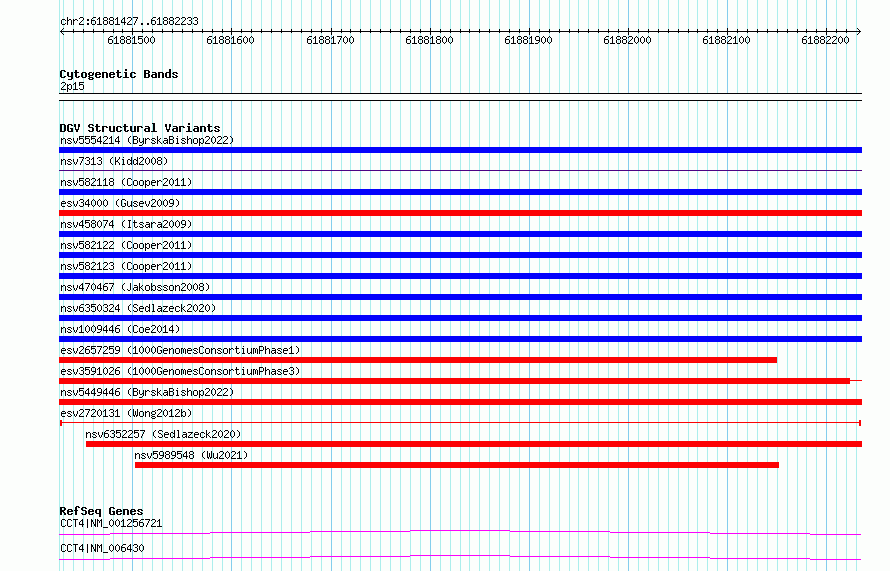The image size is (890, 571).
Task: Select nsv1009446 (Coe2014) label
Action: 120,329
